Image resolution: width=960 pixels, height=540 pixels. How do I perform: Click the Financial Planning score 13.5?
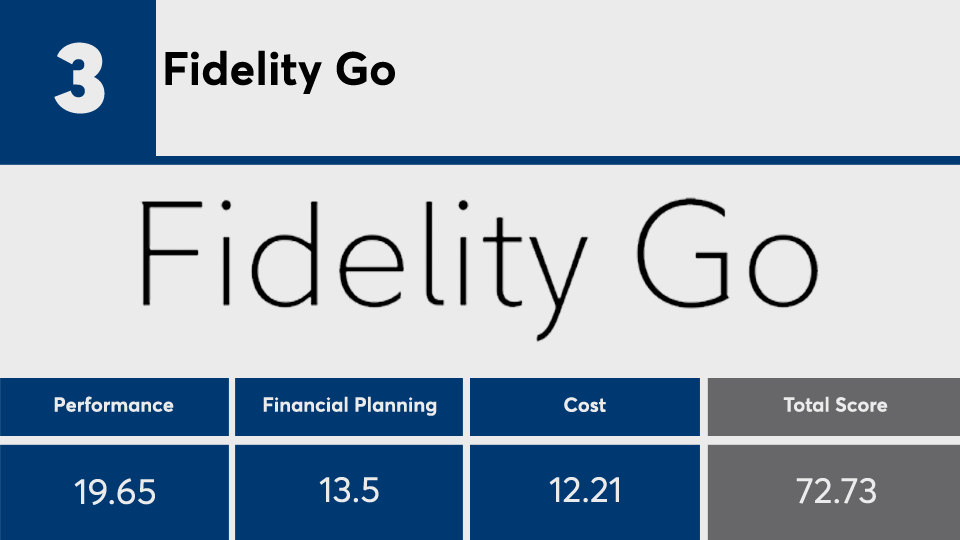(349, 491)
